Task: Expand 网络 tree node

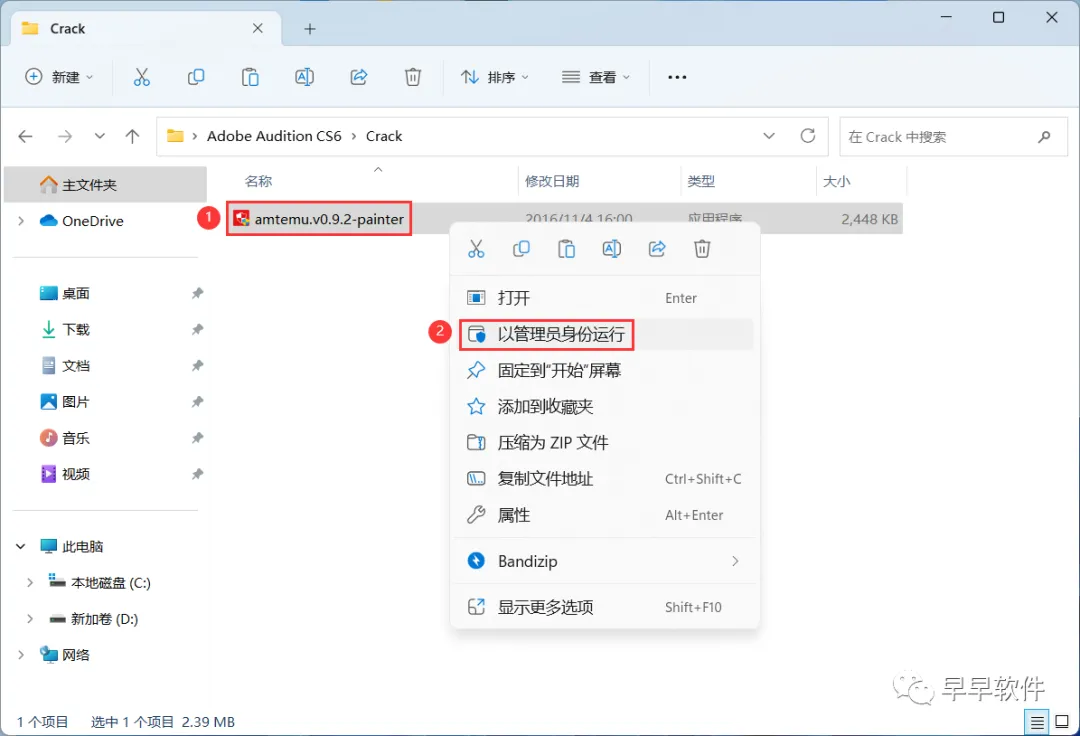Action: coord(21,655)
